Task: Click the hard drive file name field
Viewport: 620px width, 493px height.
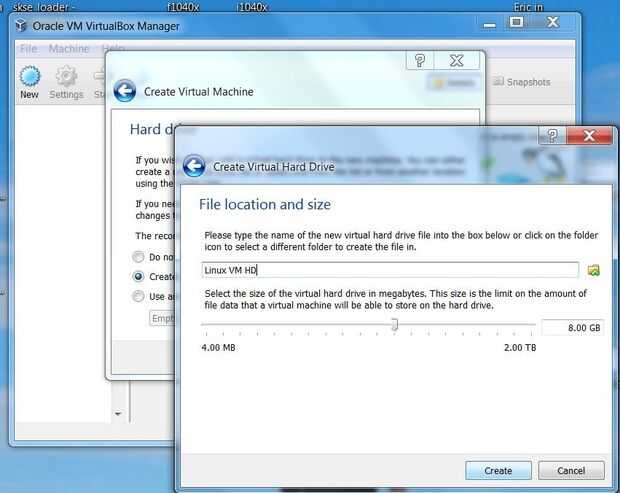Action: coord(390,270)
